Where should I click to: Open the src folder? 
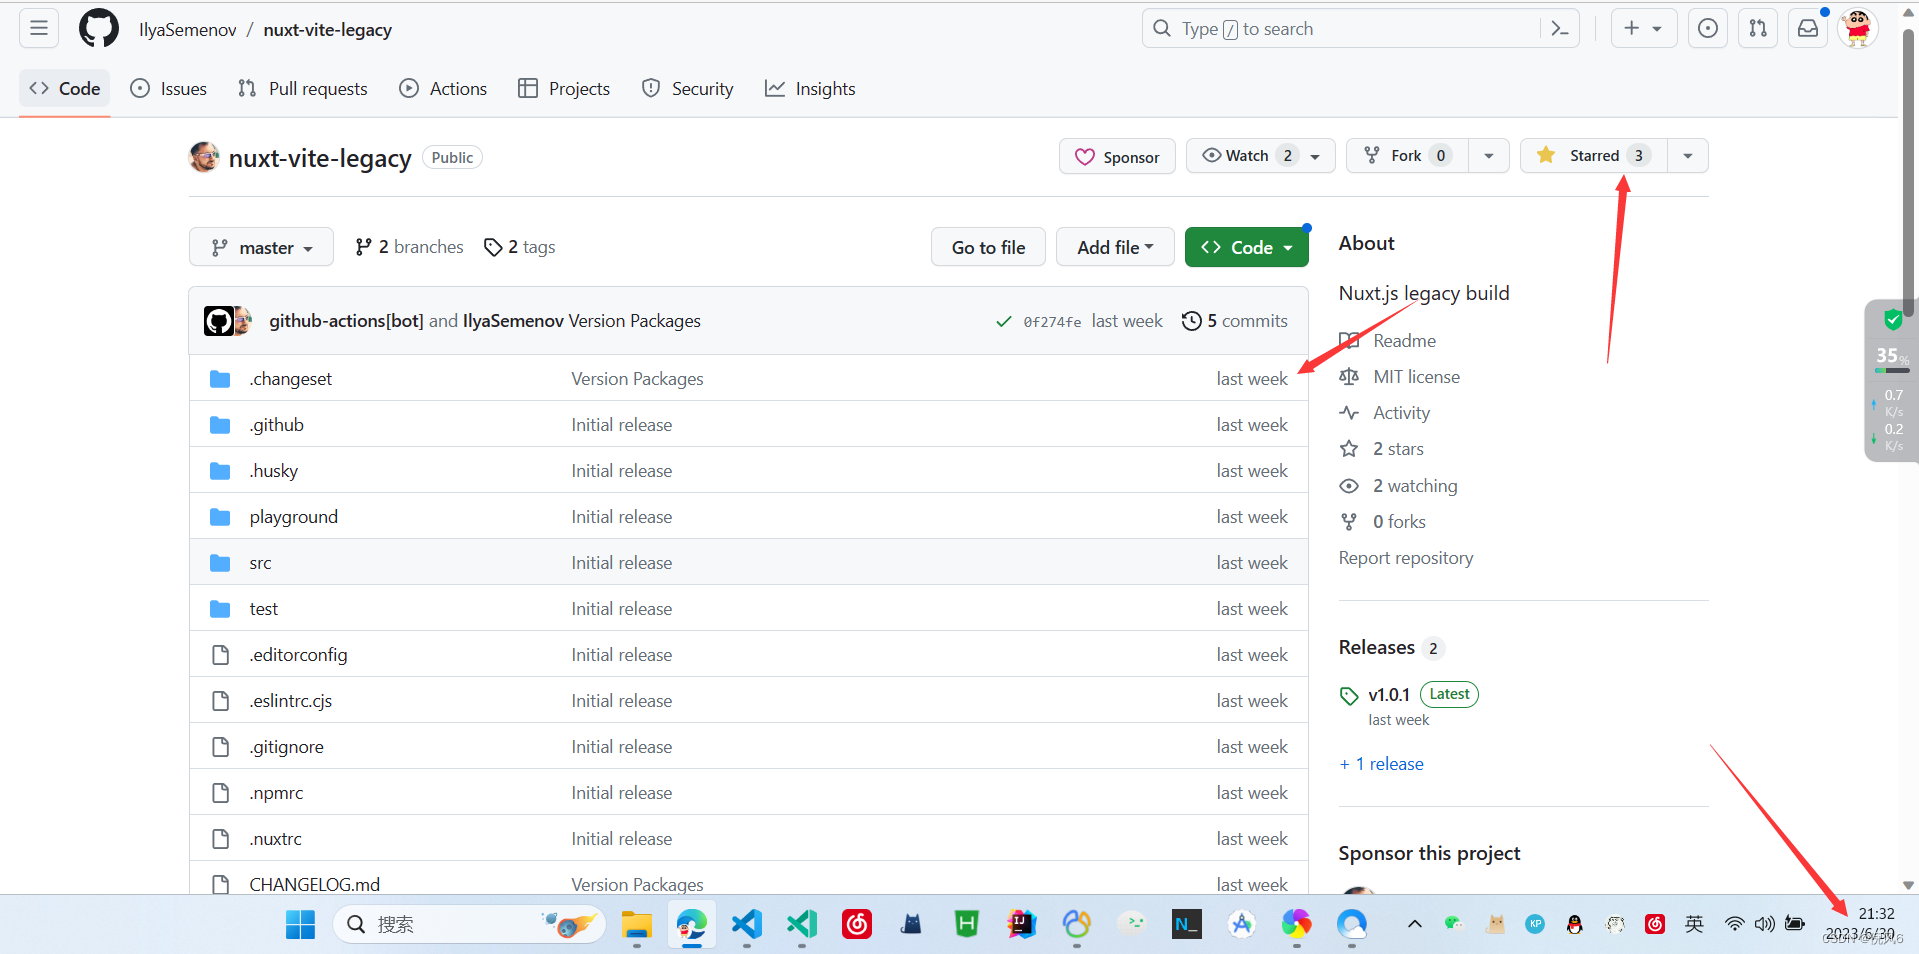pyautogui.click(x=261, y=563)
